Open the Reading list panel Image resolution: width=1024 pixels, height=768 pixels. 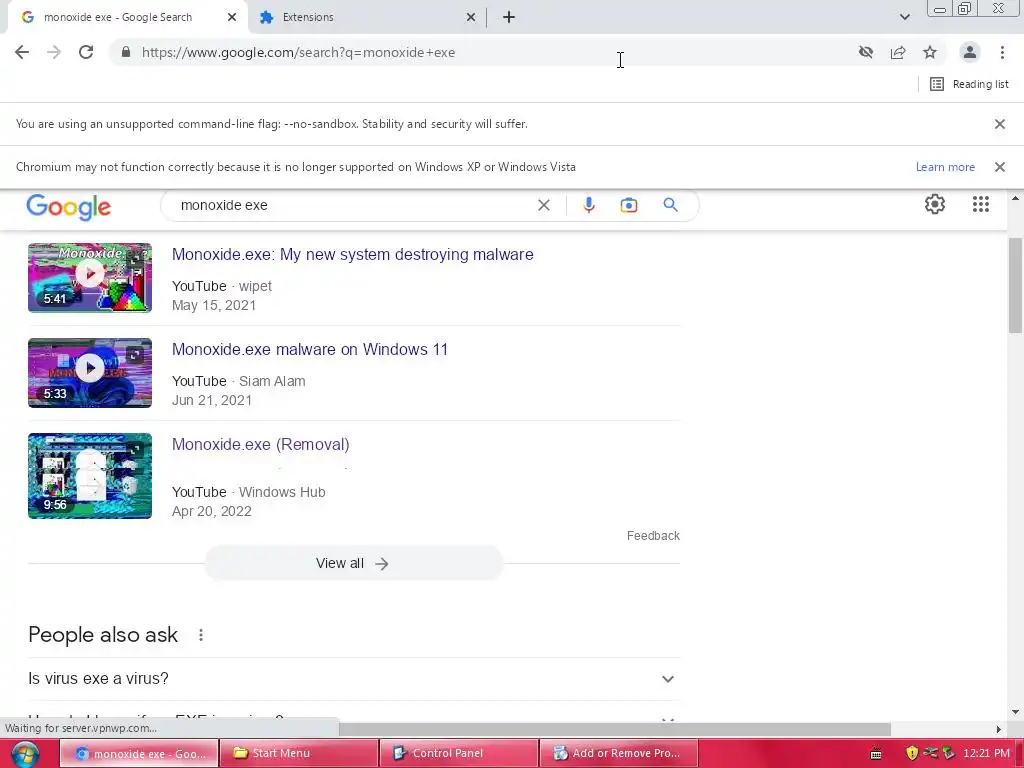(969, 84)
